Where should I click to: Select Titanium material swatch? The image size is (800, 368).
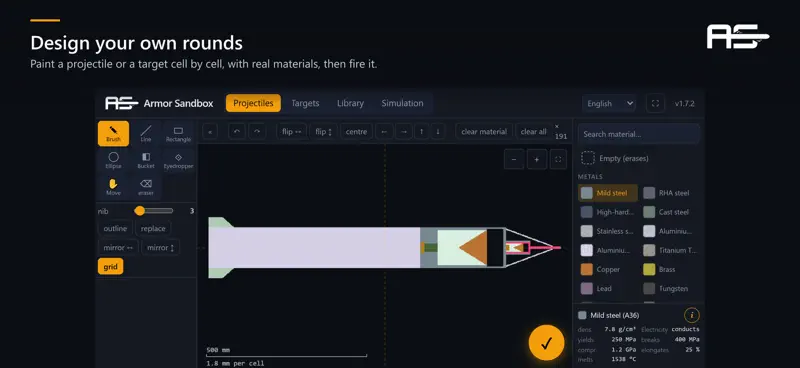(669, 250)
